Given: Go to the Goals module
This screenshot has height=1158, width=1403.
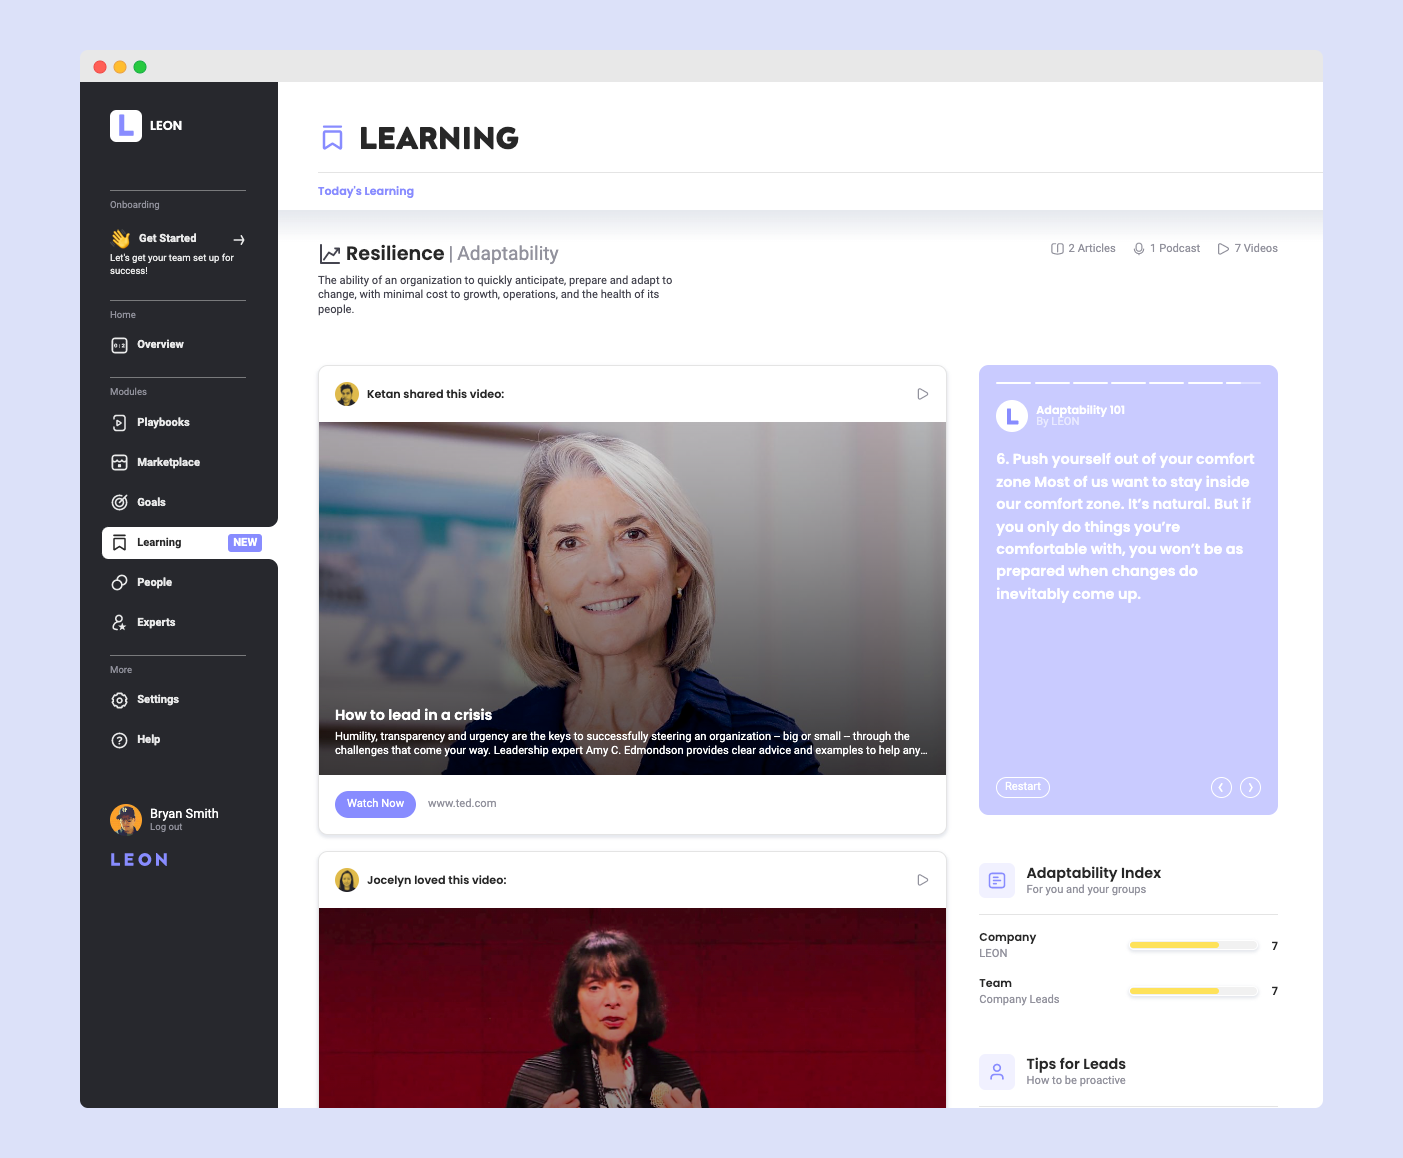Looking at the screenshot, I should point(151,503).
